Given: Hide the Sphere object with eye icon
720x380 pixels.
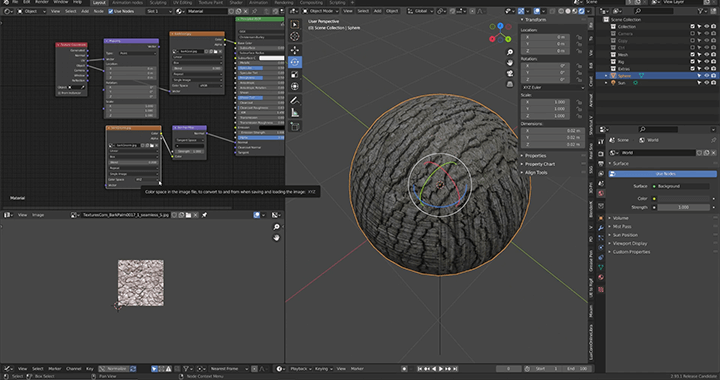Looking at the screenshot, I should click(707, 76).
